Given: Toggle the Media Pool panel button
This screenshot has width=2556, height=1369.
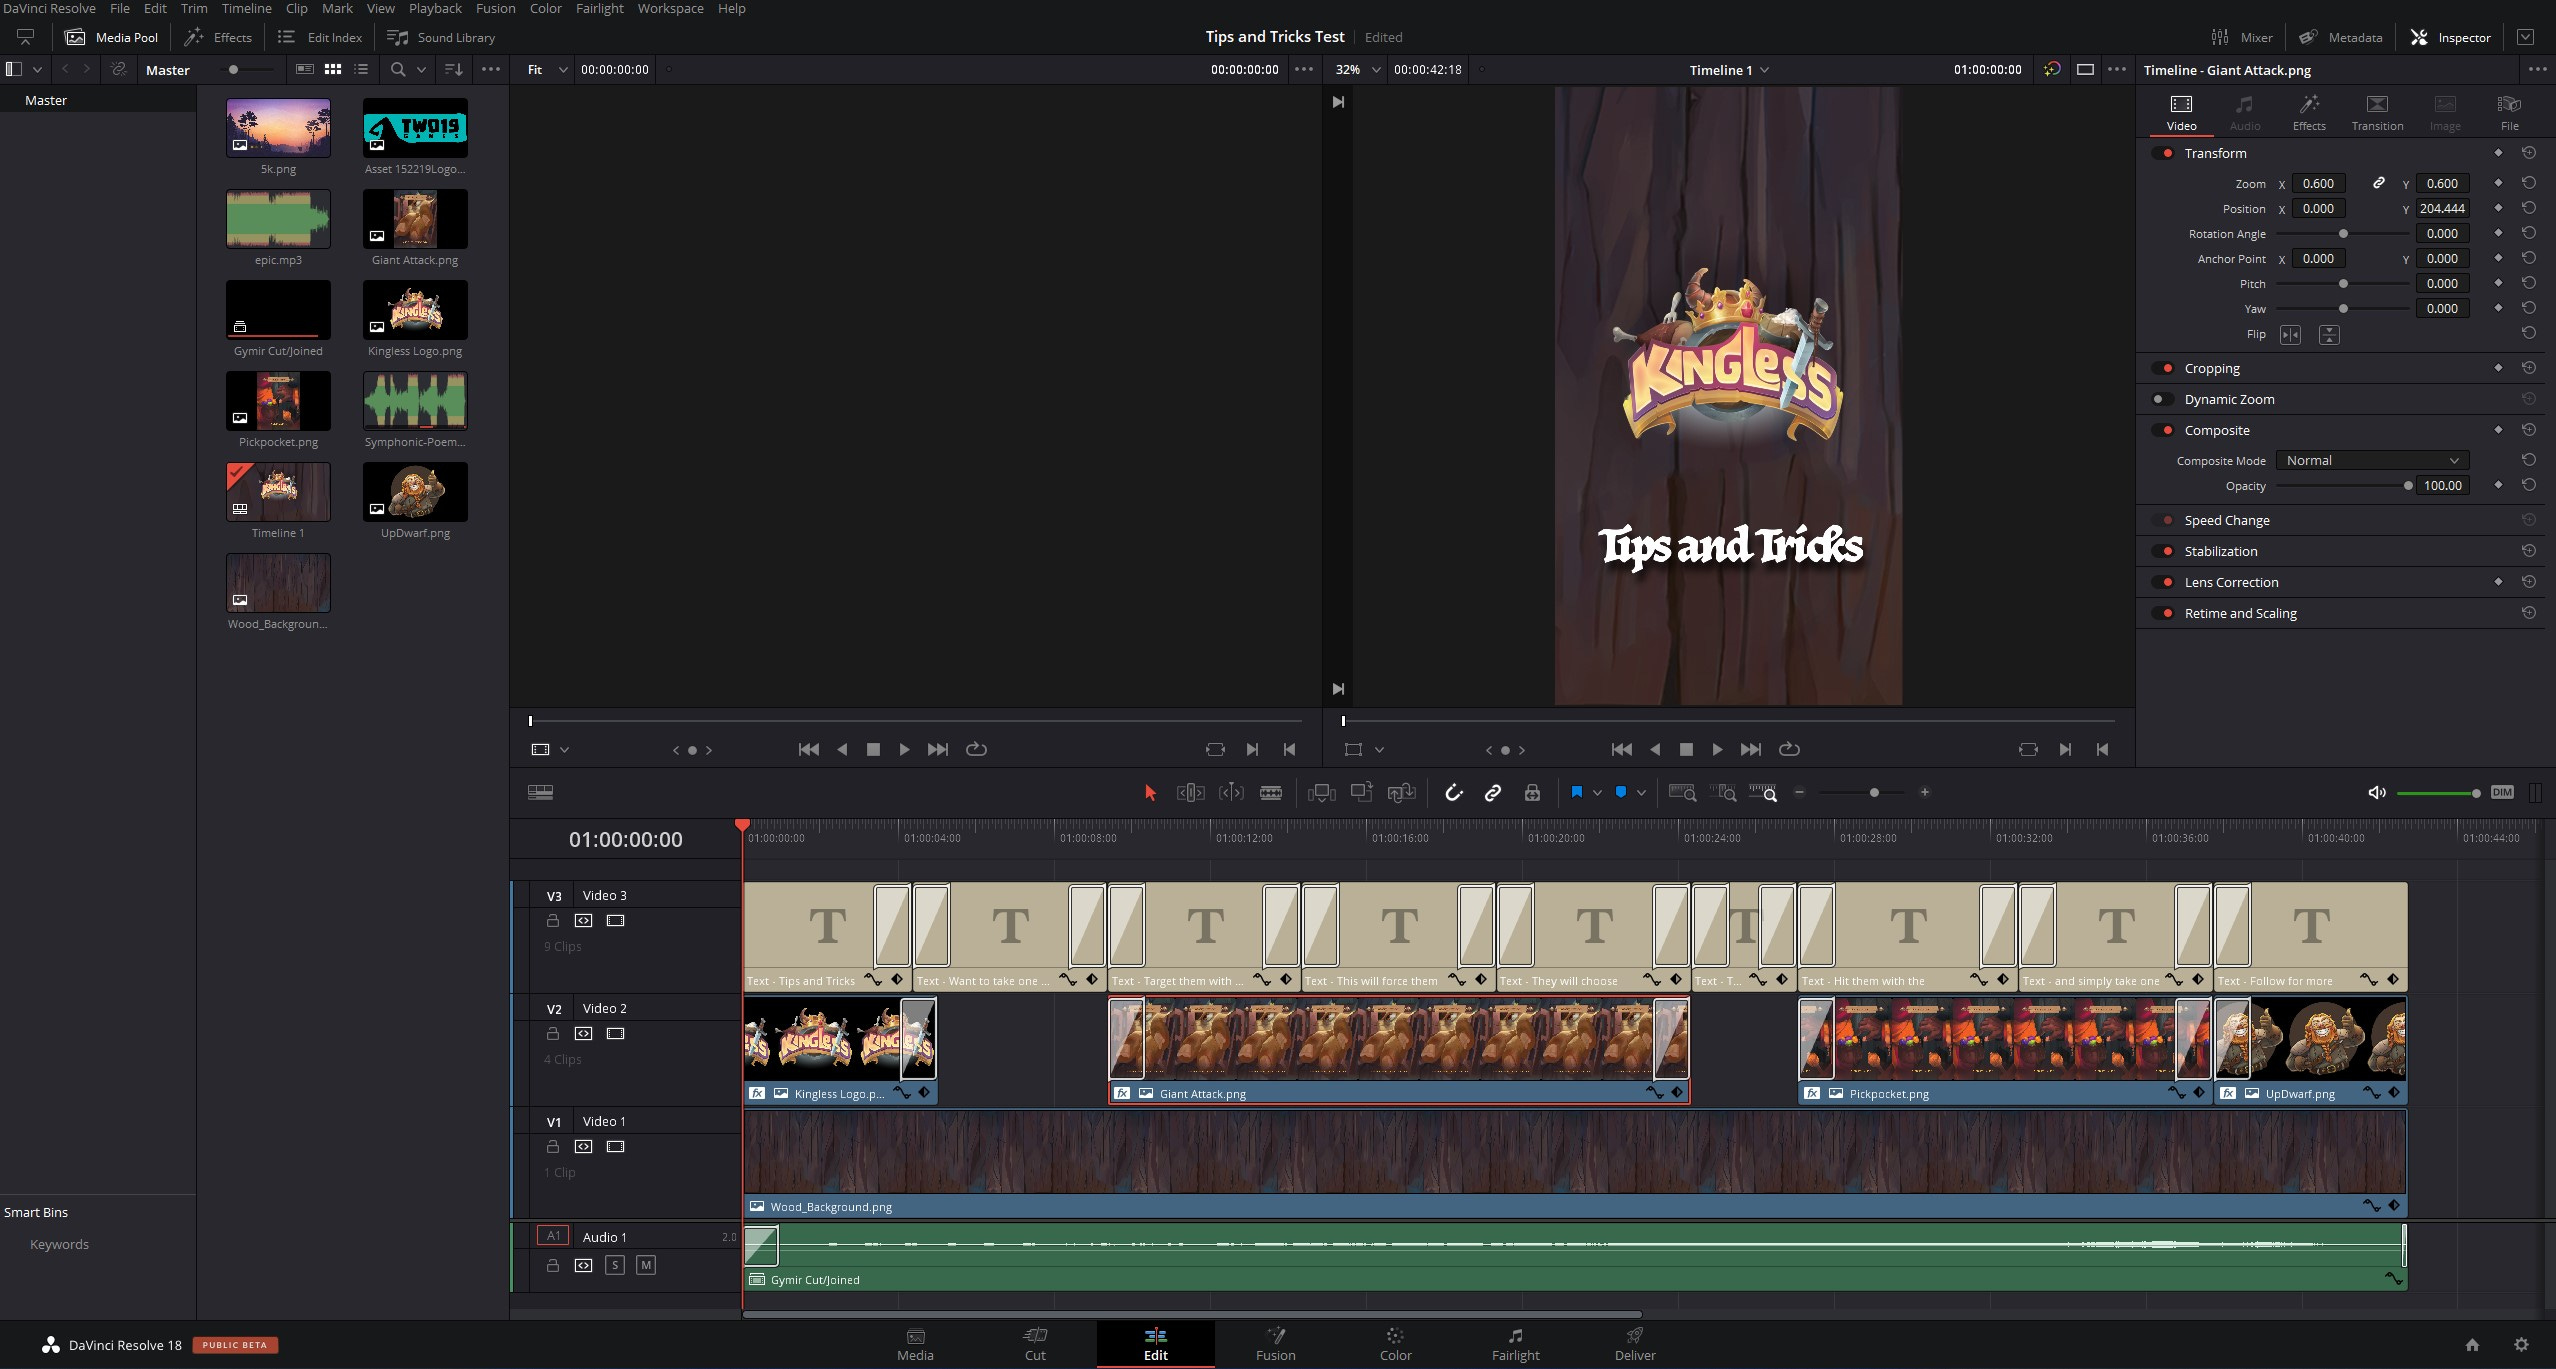Looking at the screenshot, I should point(111,37).
